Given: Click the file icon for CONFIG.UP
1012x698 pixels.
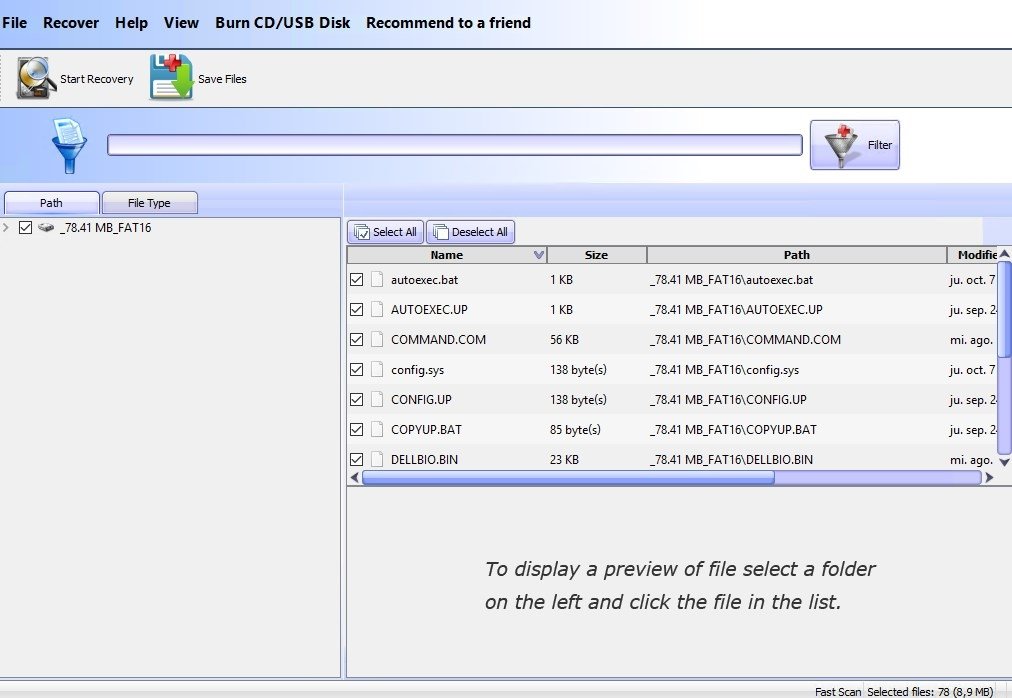Looking at the screenshot, I should point(377,399).
